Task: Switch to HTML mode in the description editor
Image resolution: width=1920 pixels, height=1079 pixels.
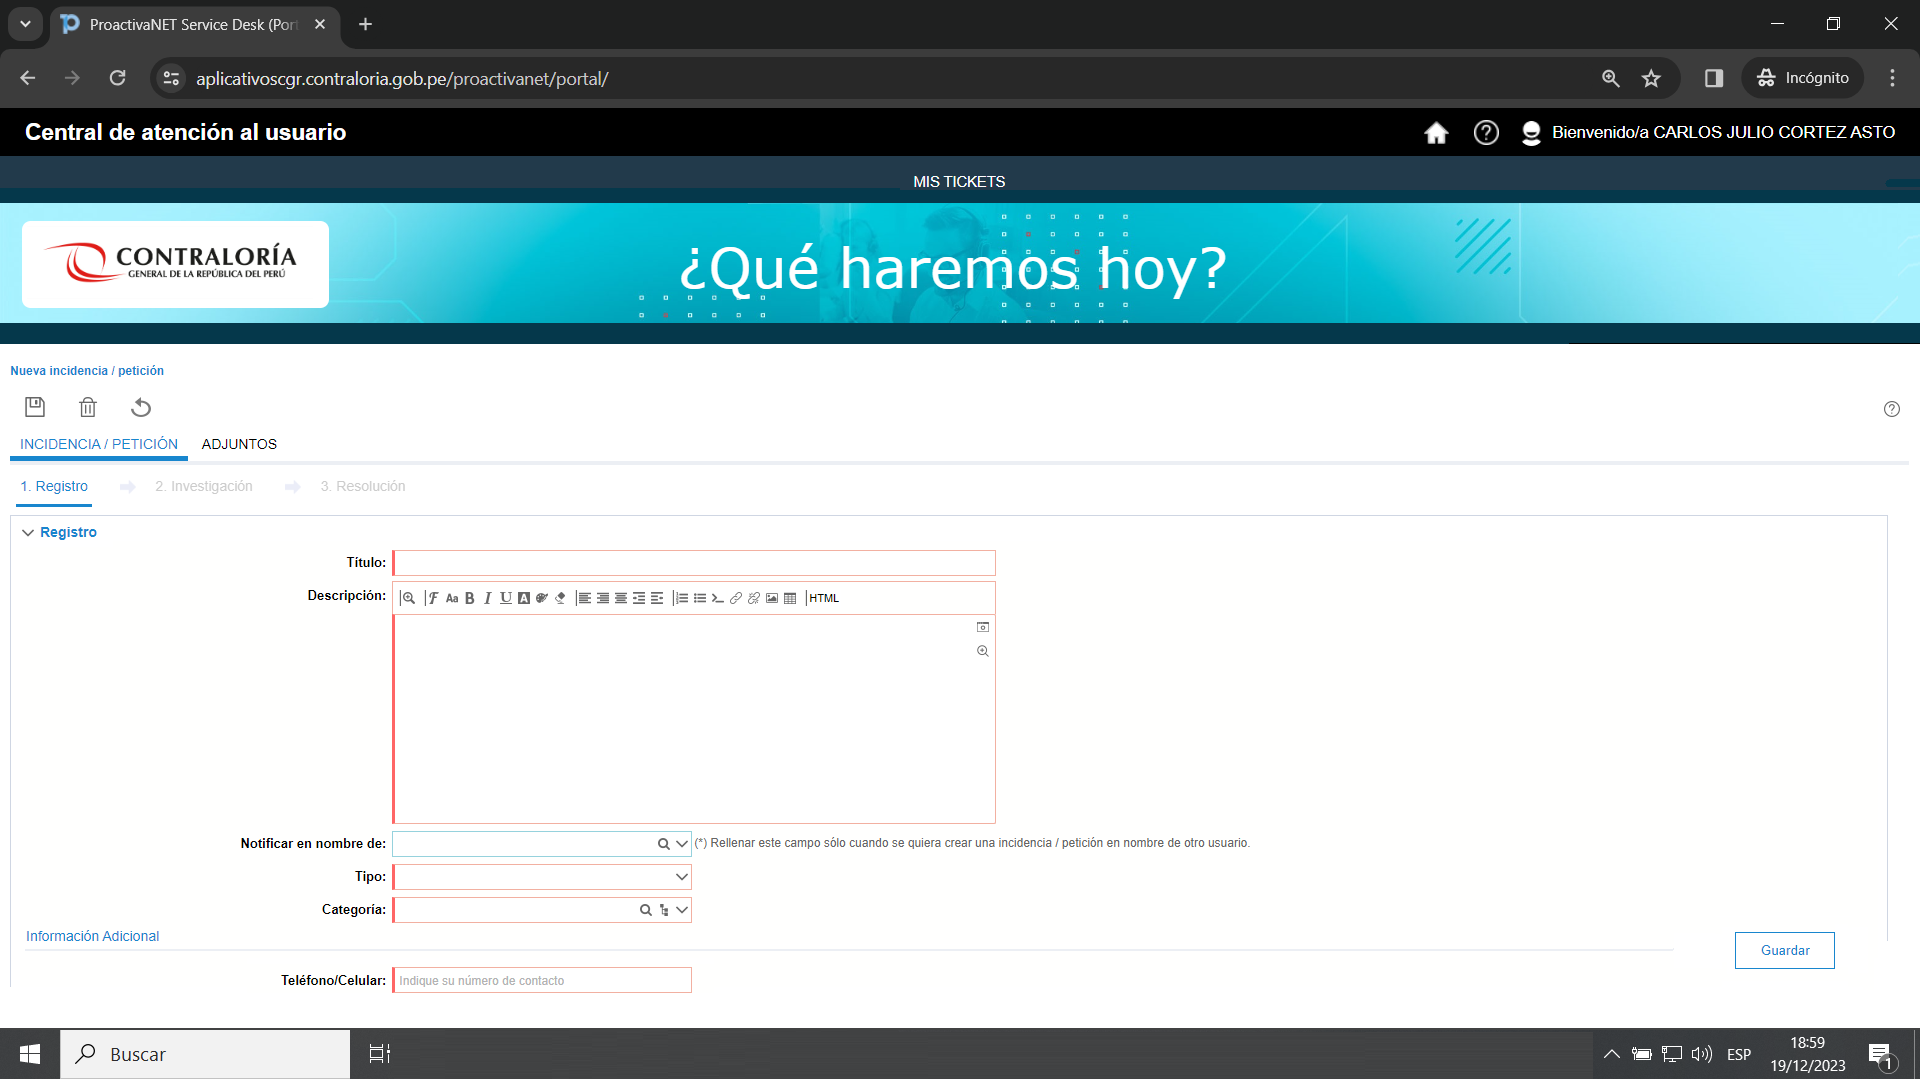Action: [824, 597]
